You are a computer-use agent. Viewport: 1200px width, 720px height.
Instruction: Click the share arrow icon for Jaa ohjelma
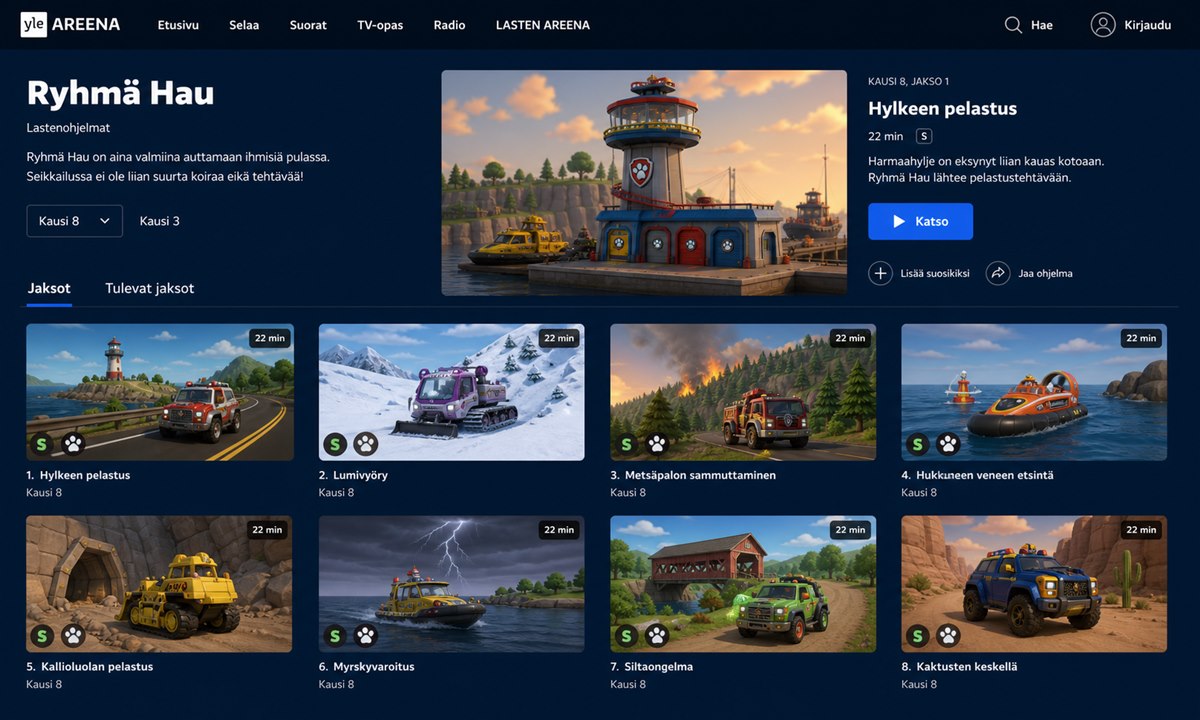[998, 273]
